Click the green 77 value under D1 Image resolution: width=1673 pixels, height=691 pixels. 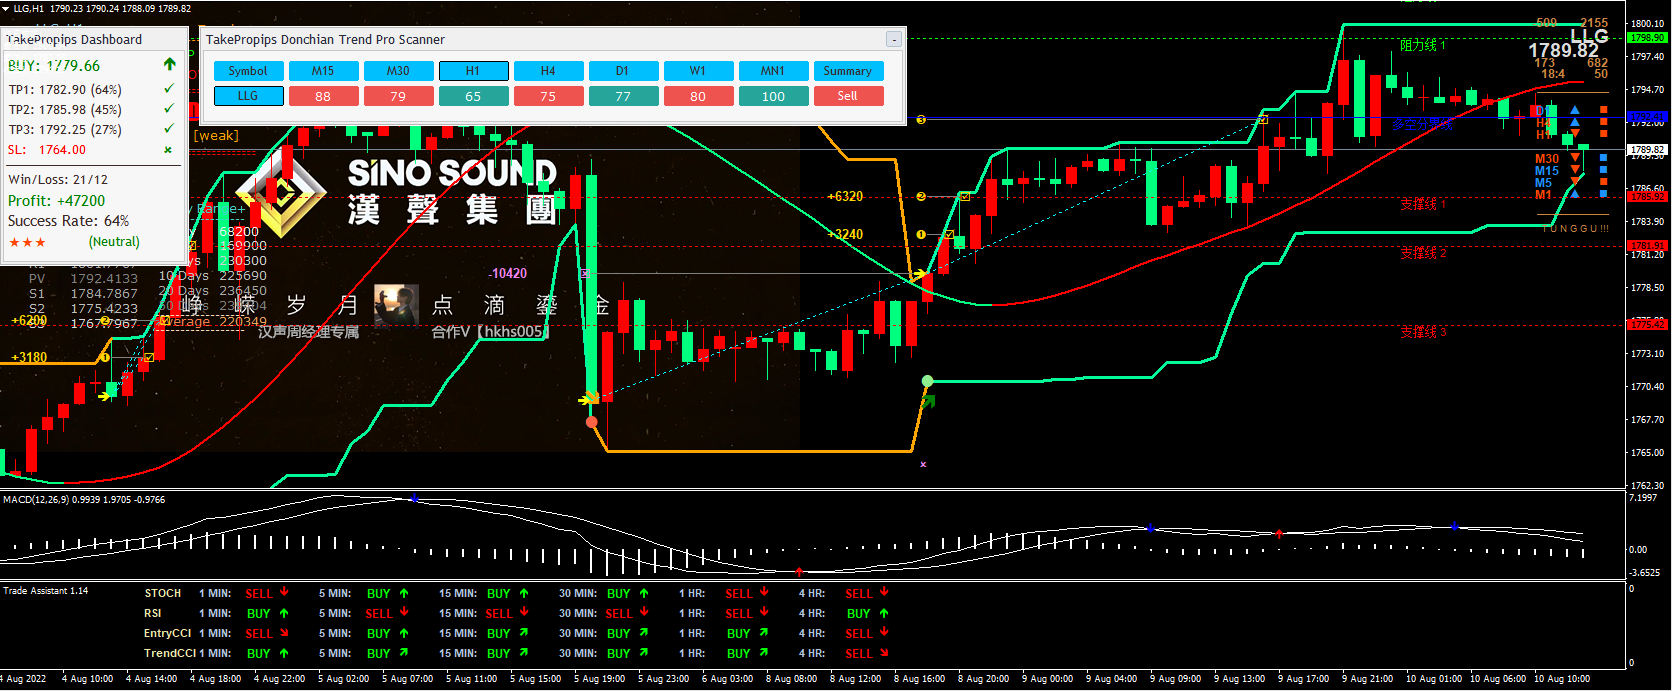(623, 96)
